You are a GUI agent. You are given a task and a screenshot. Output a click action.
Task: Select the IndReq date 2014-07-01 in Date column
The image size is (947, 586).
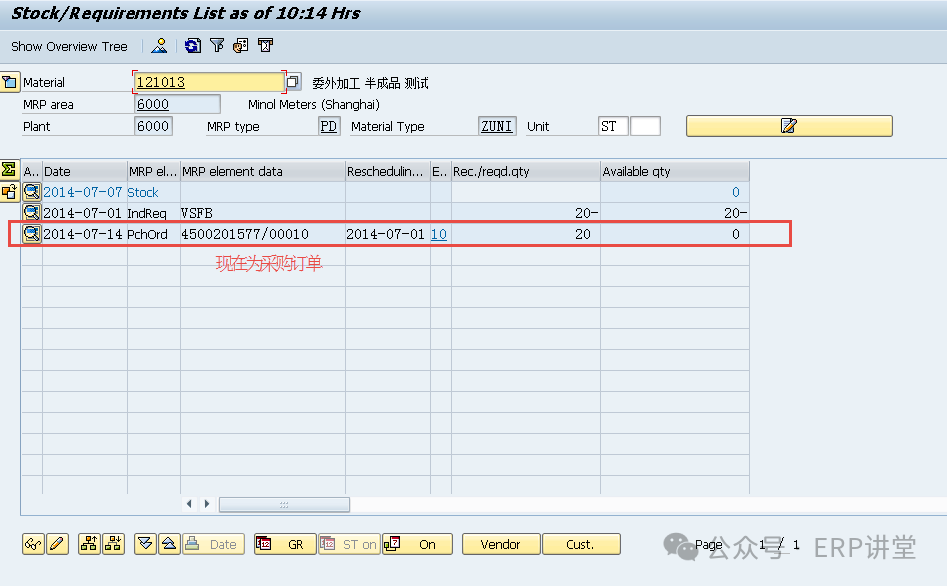[83, 213]
